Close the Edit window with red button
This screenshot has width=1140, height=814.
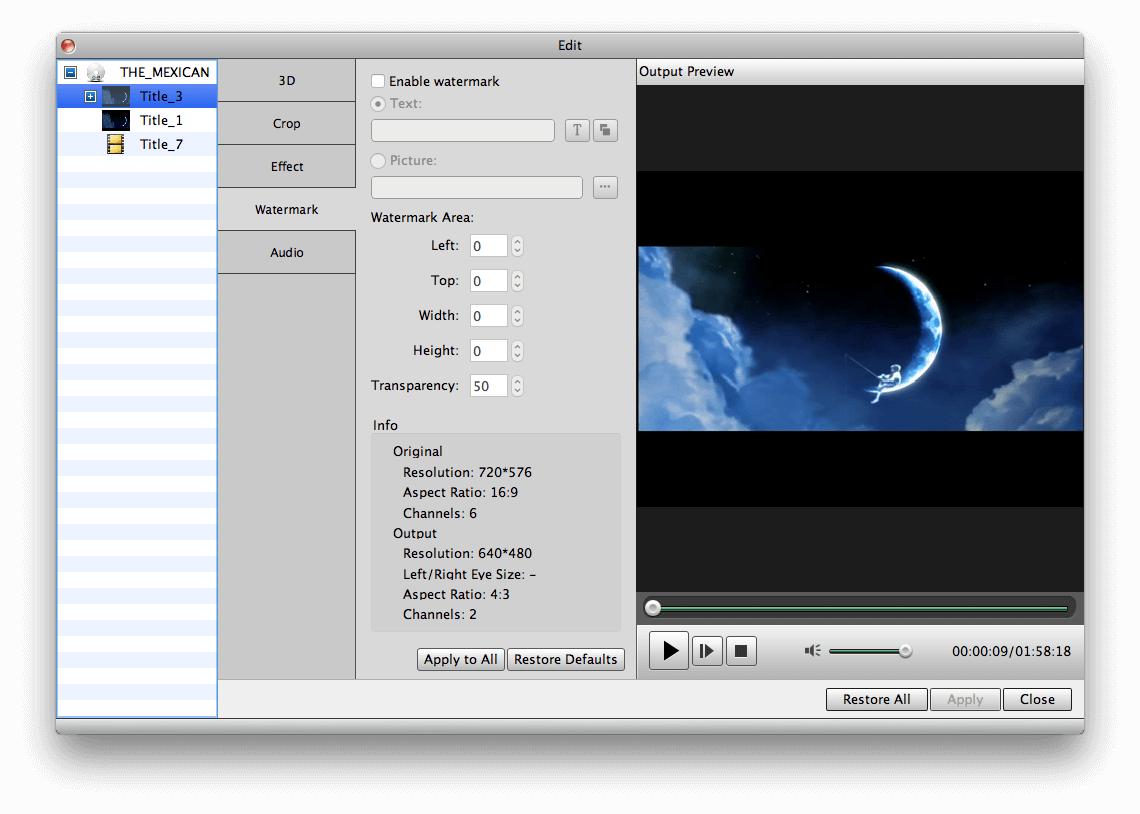(68, 46)
